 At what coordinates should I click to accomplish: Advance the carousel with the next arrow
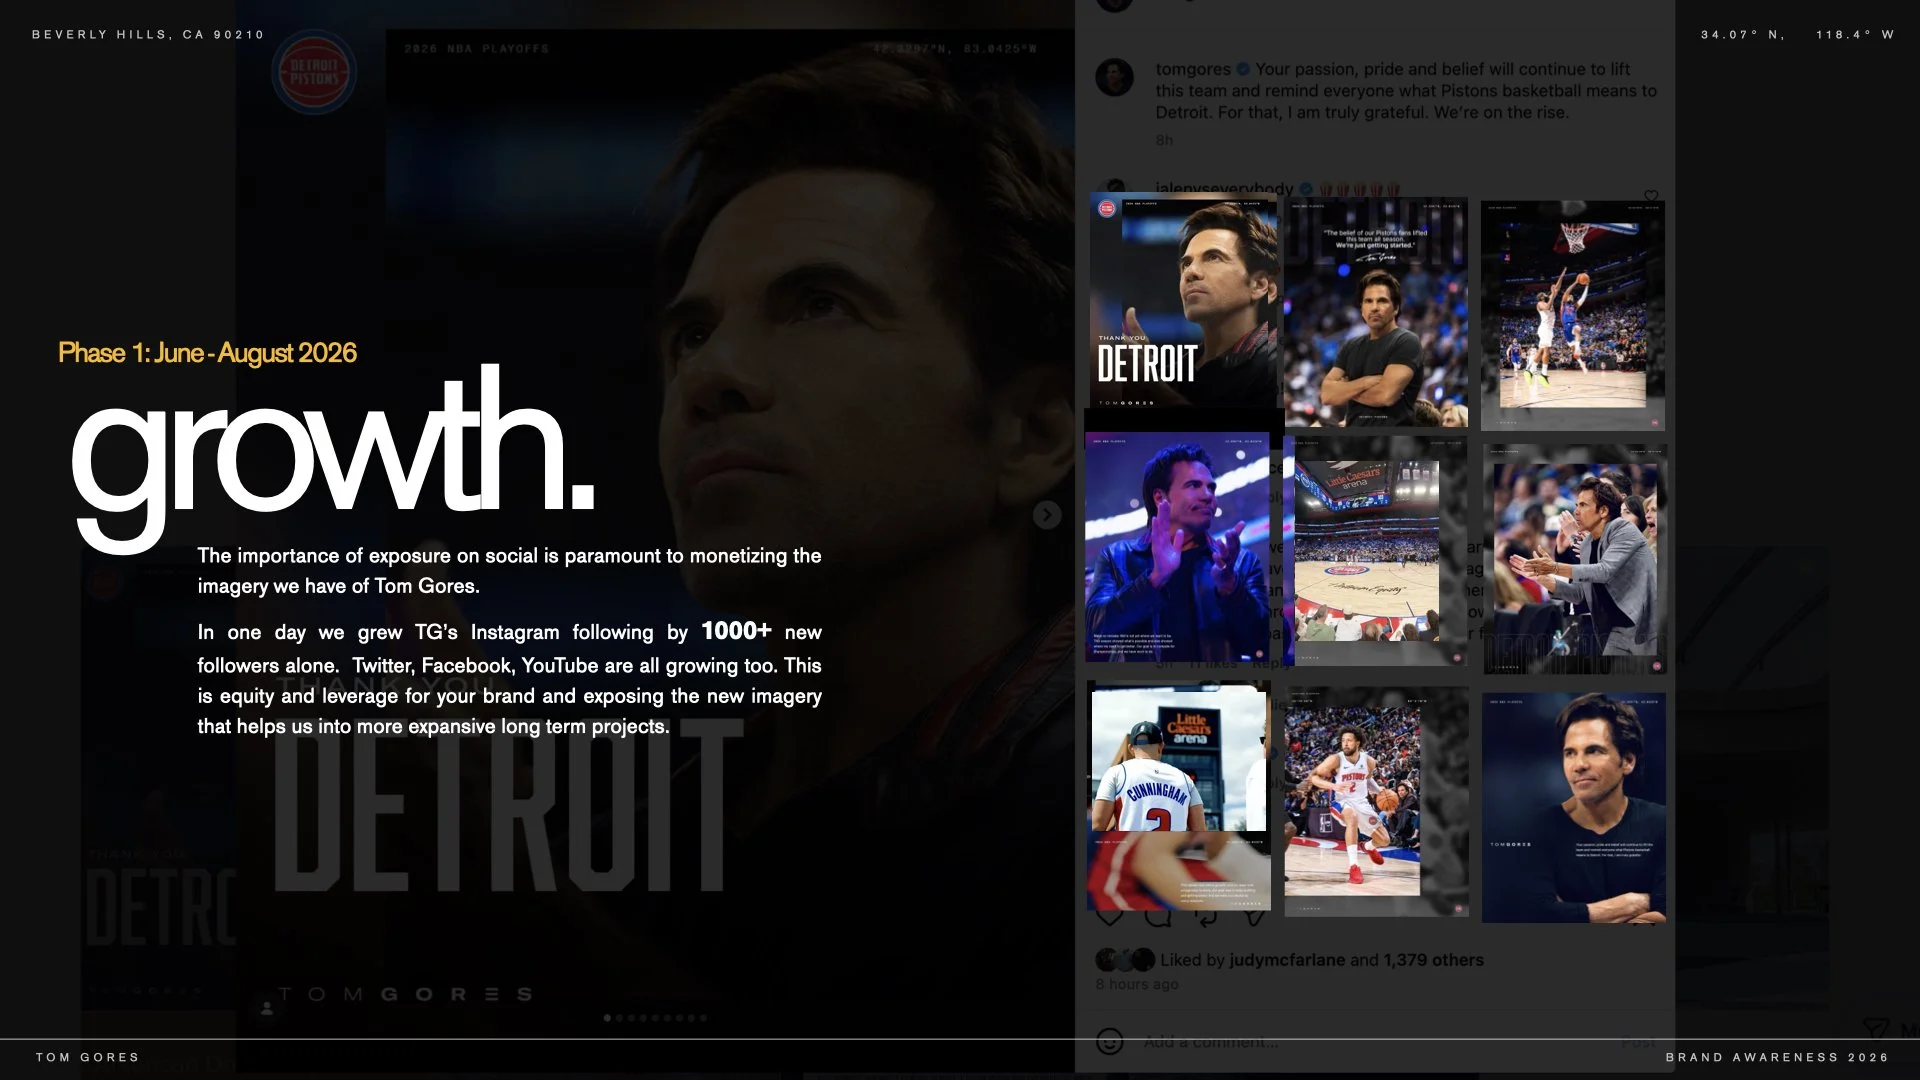click(x=1046, y=515)
